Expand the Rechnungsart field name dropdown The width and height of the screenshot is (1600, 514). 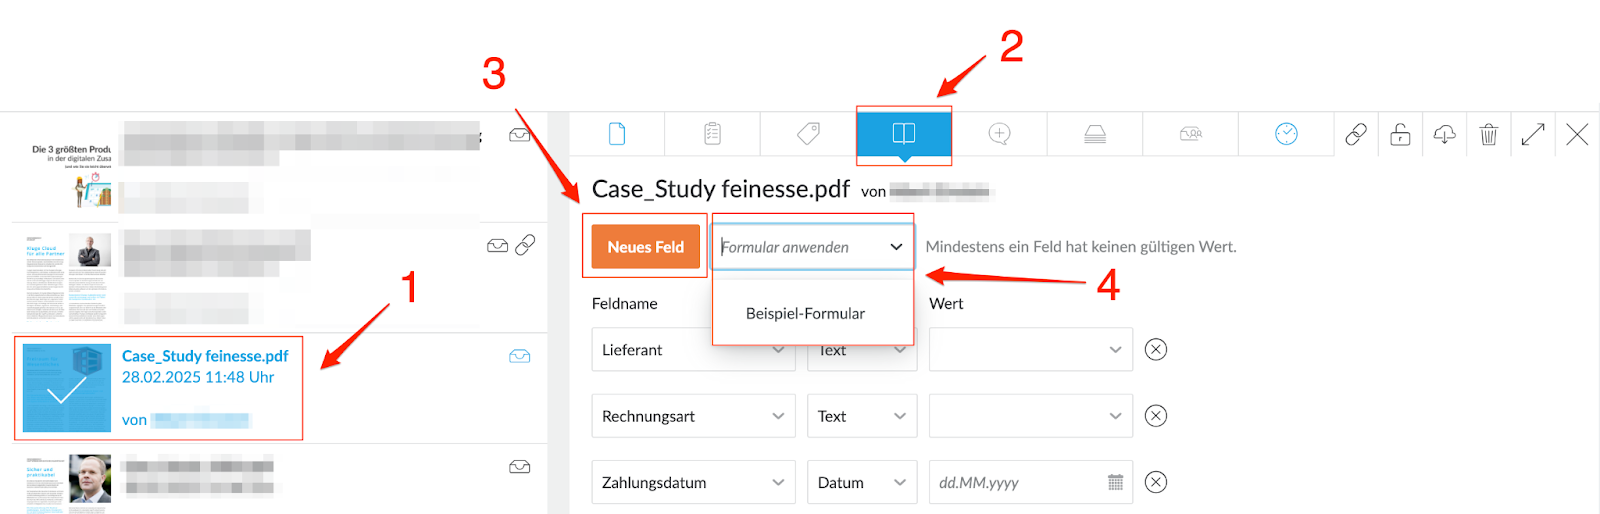[x=693, y=416]
